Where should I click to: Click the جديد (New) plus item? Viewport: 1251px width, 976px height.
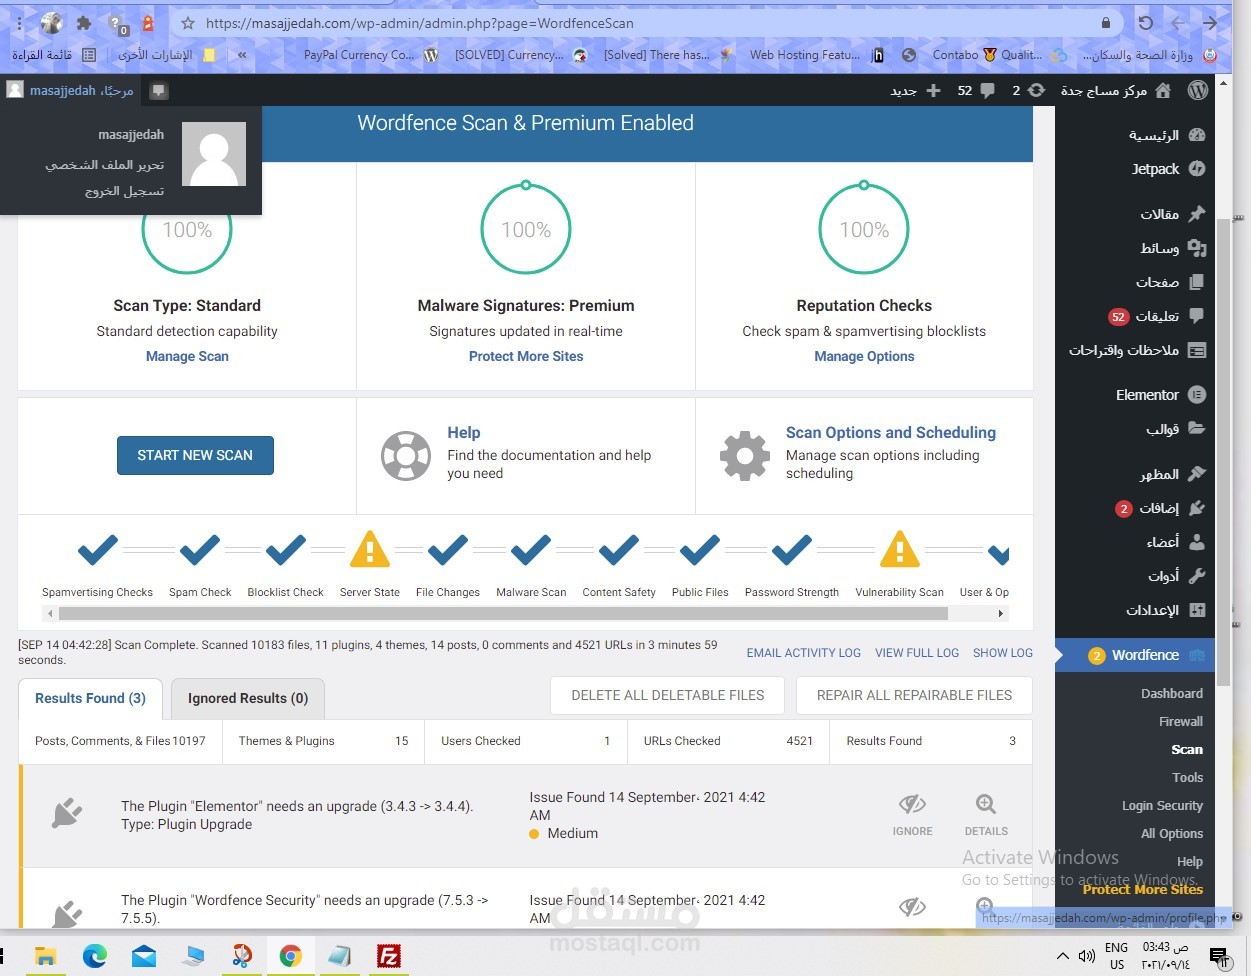(x=916, y=90)
